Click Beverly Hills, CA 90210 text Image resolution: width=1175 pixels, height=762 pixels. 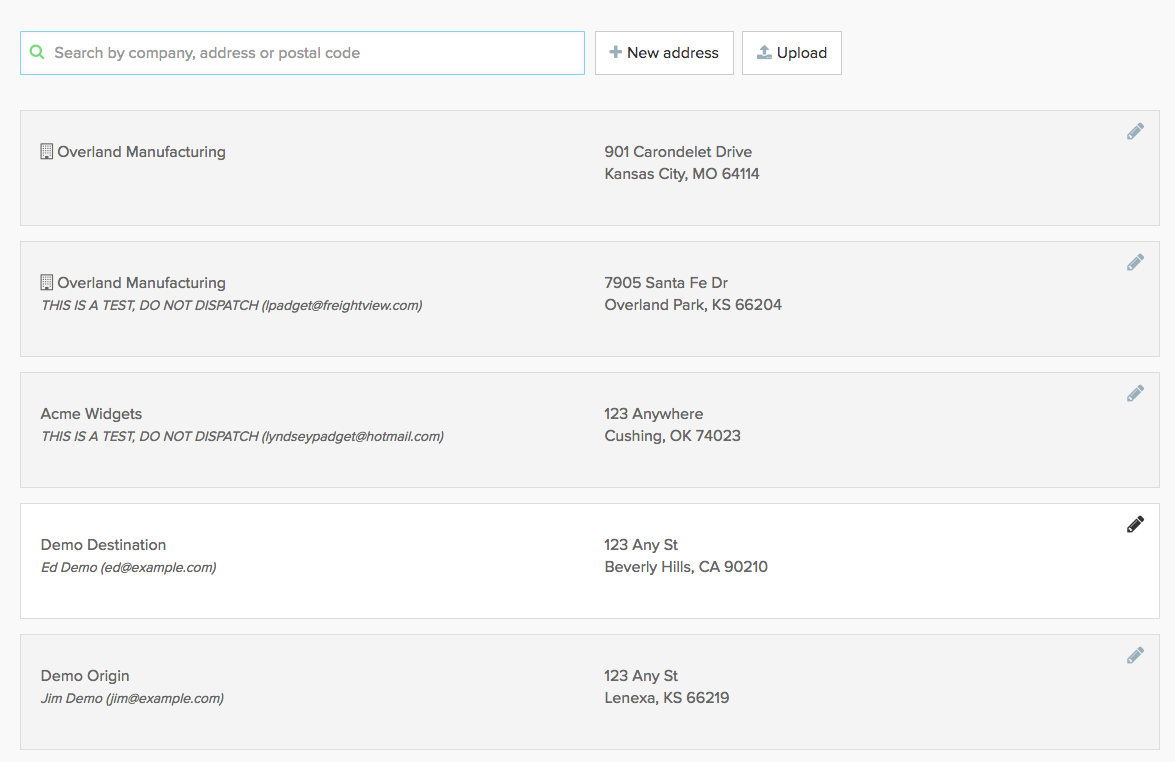[686, 567]
